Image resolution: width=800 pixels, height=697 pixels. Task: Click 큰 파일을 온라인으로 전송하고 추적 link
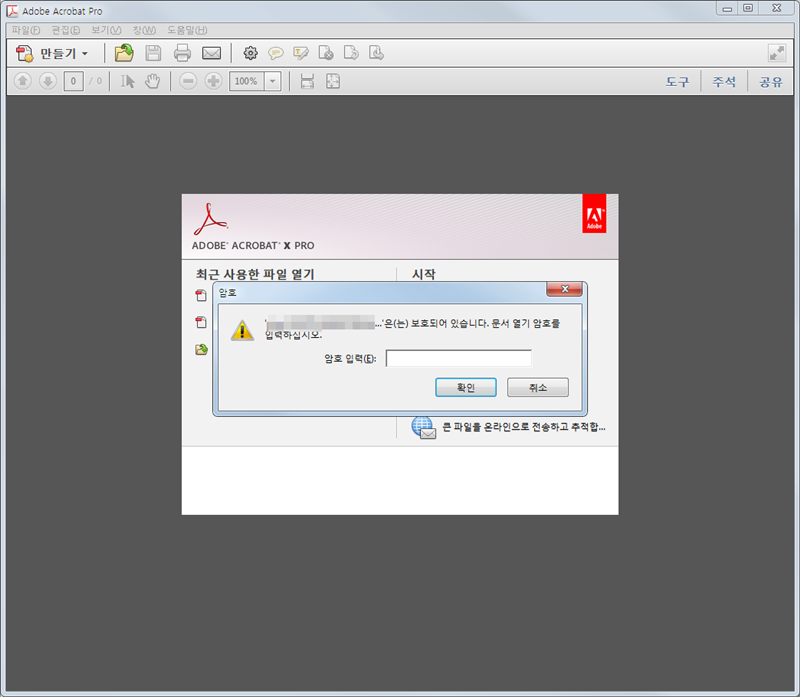[523, 427]
